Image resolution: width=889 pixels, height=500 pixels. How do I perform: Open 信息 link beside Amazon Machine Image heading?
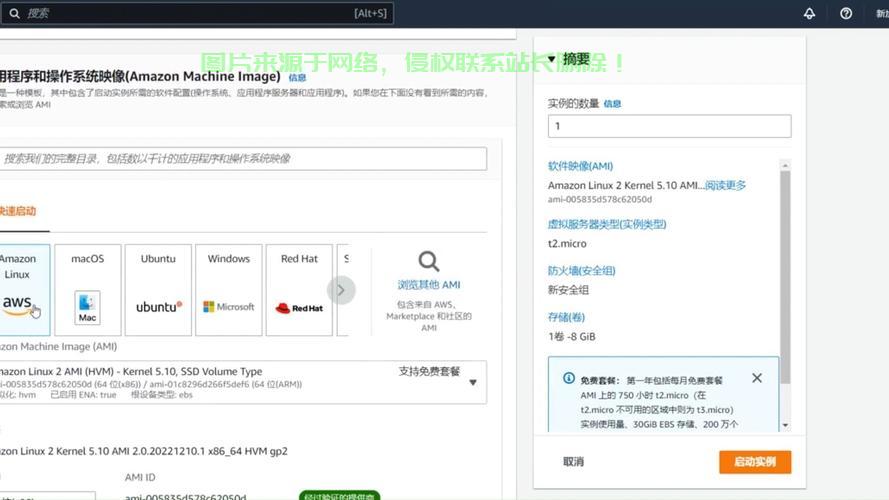coord(297,78)
